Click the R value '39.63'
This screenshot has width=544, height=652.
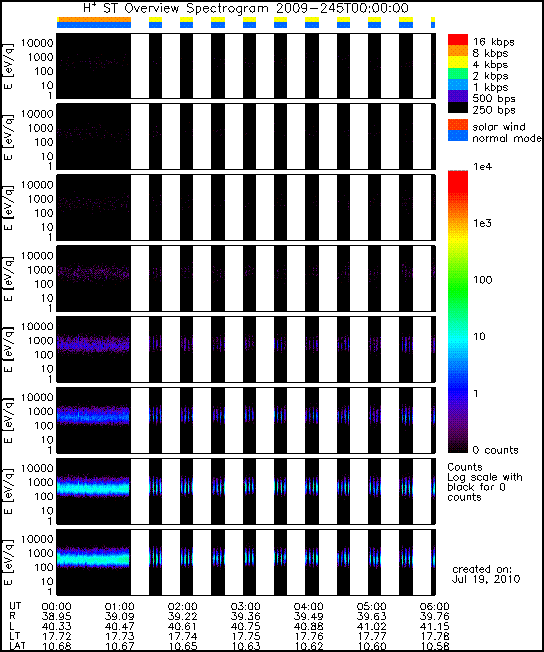coord(371,616)
